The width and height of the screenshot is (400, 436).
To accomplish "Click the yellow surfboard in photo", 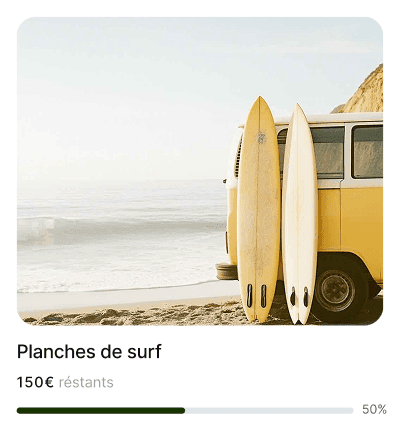I will [x=259, y=210].
